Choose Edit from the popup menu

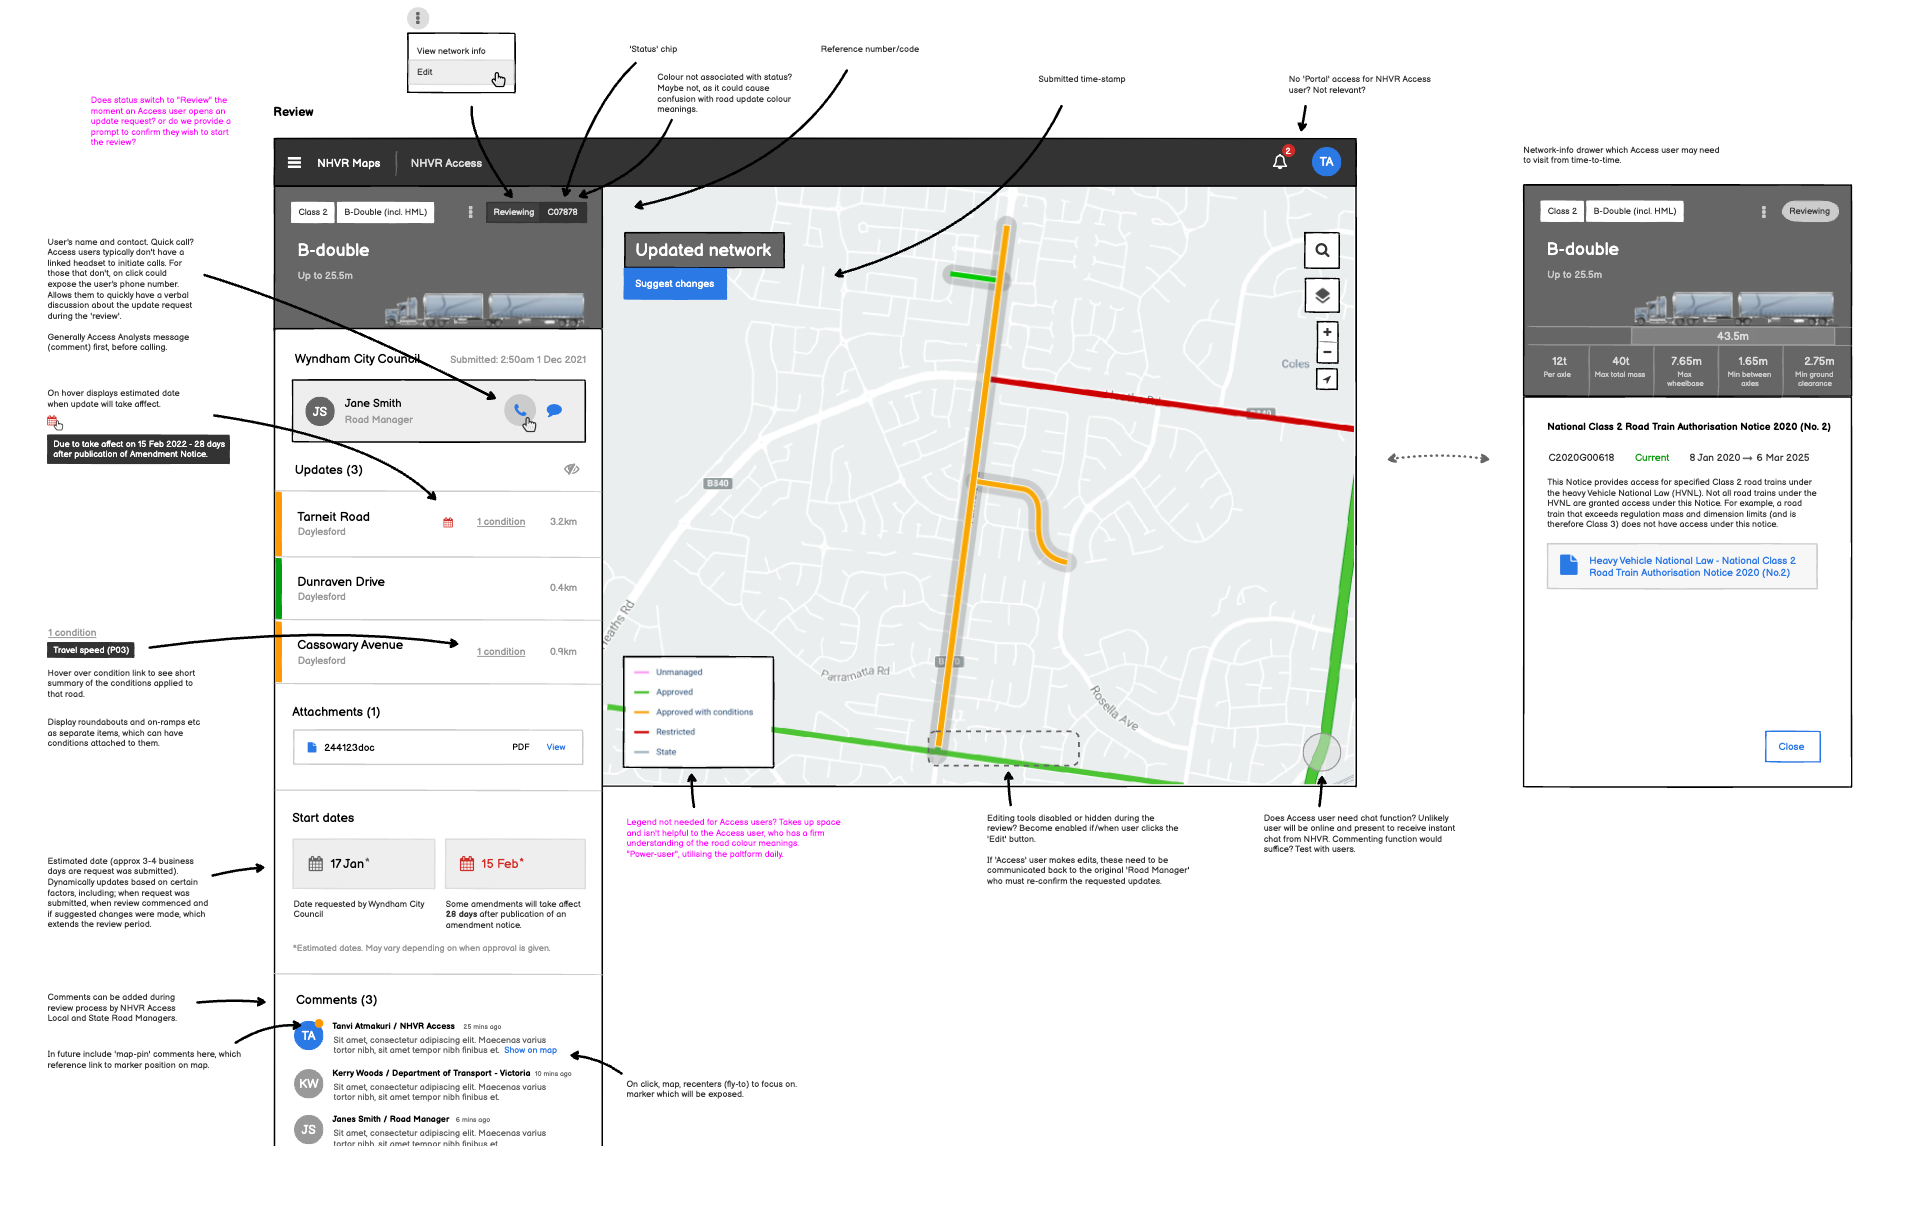426,72
